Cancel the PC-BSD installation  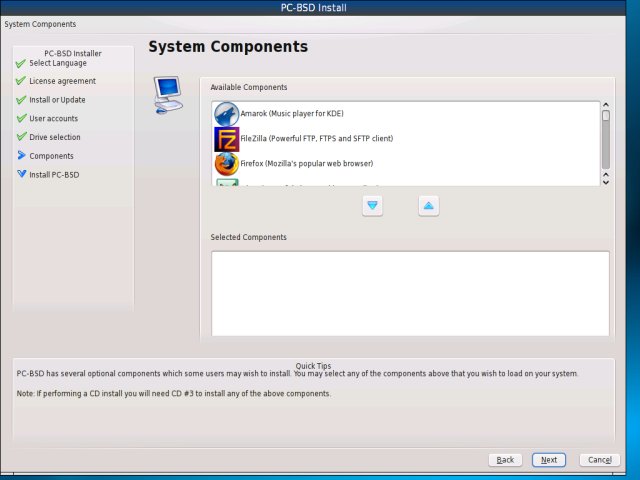click(x=600, y=460)
